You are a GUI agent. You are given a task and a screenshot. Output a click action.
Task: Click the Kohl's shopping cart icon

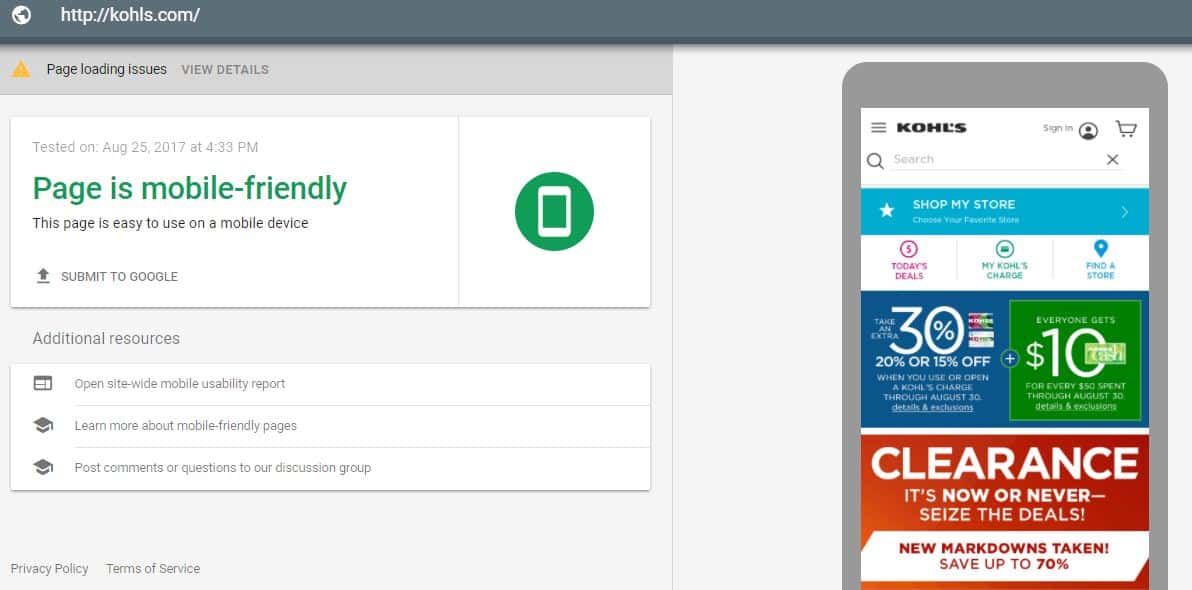coord(1126,128)
